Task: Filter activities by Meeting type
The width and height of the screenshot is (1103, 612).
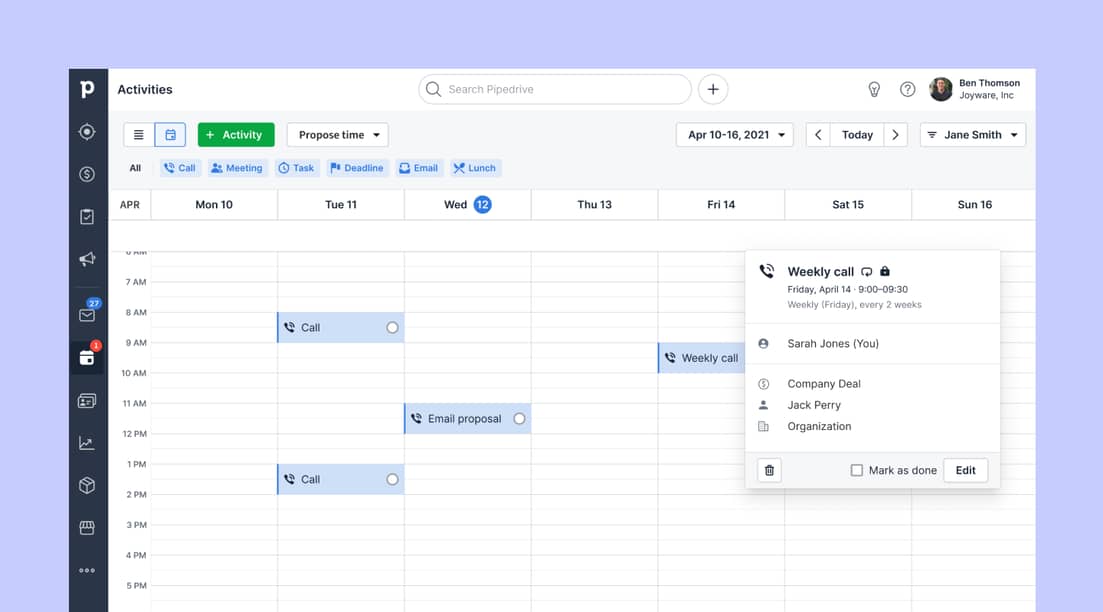Action: (x=237, y=168)
